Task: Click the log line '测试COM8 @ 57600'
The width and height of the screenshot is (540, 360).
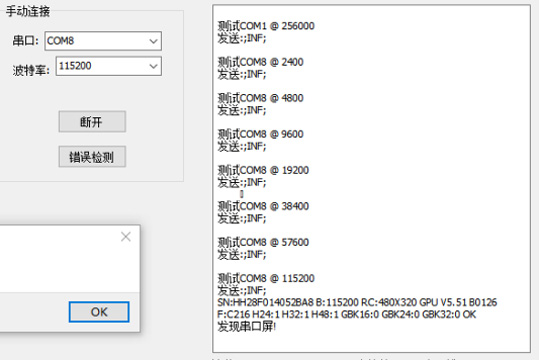Action: tap(263, 242)
